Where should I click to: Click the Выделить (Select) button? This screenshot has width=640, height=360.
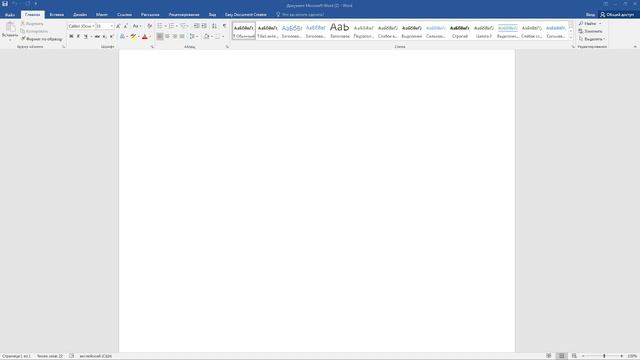[x=591, y=39]
